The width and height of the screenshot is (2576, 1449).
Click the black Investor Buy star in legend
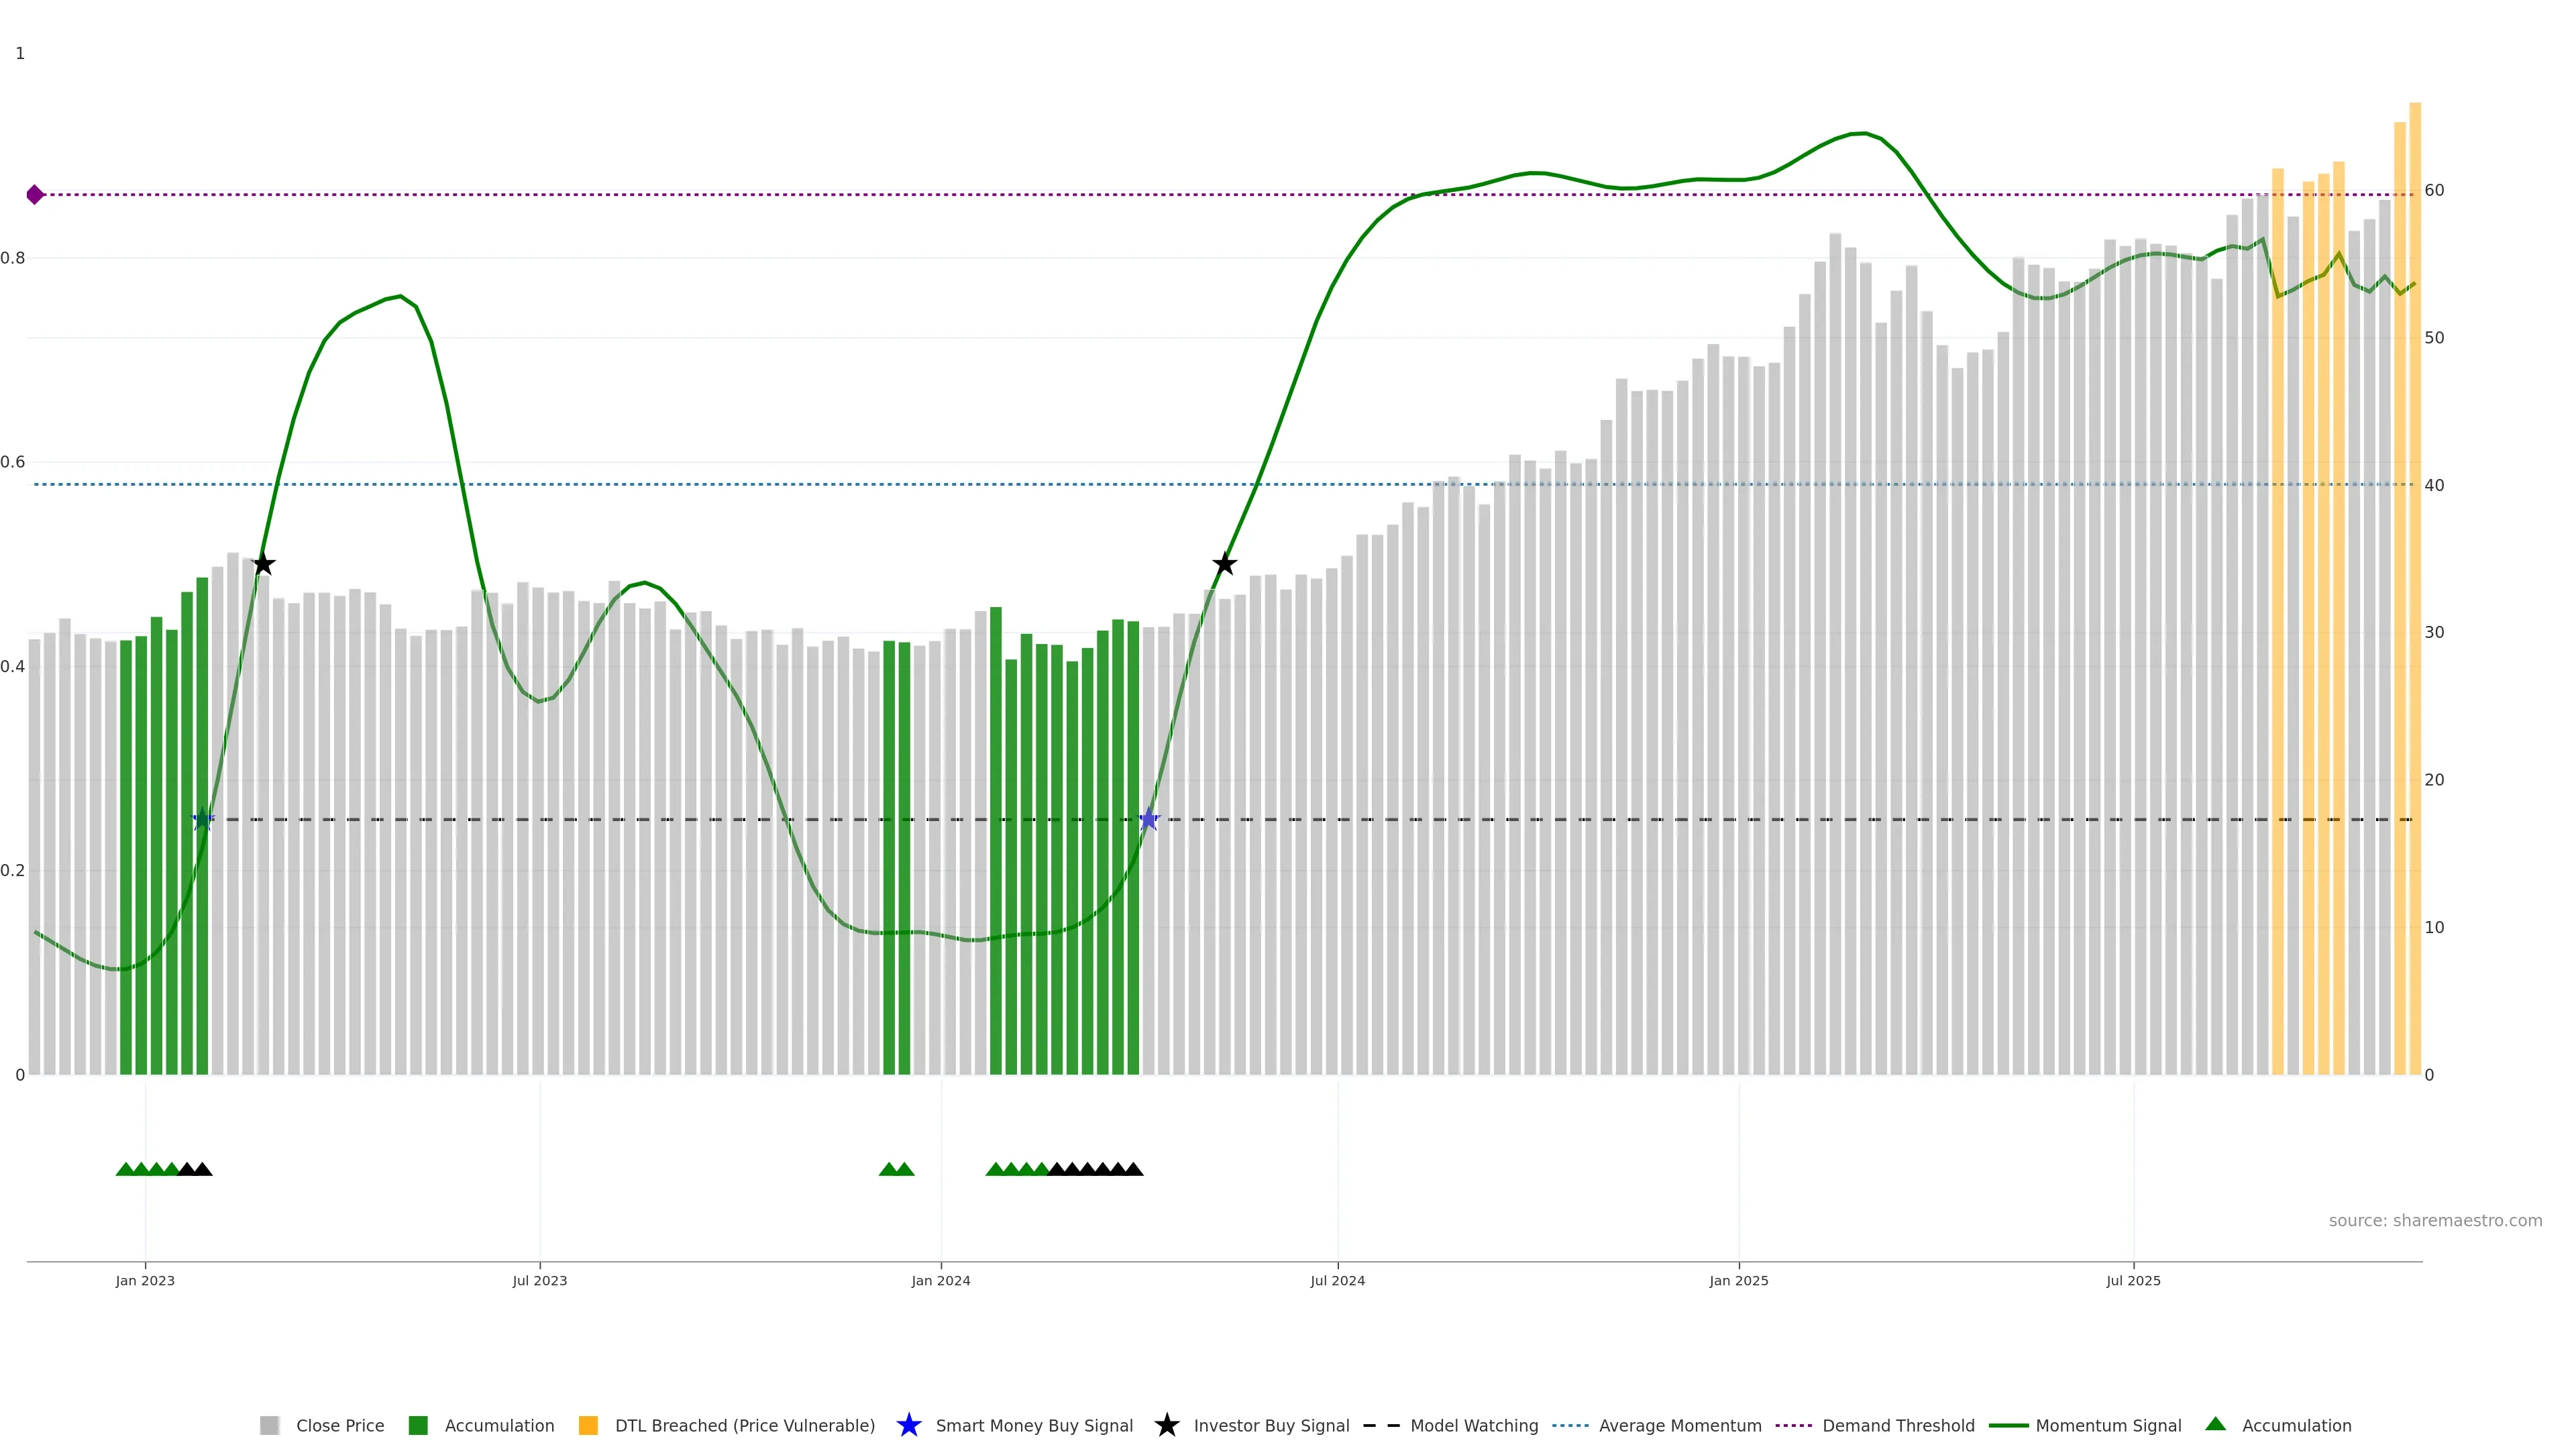[x=1166, y=1425]
